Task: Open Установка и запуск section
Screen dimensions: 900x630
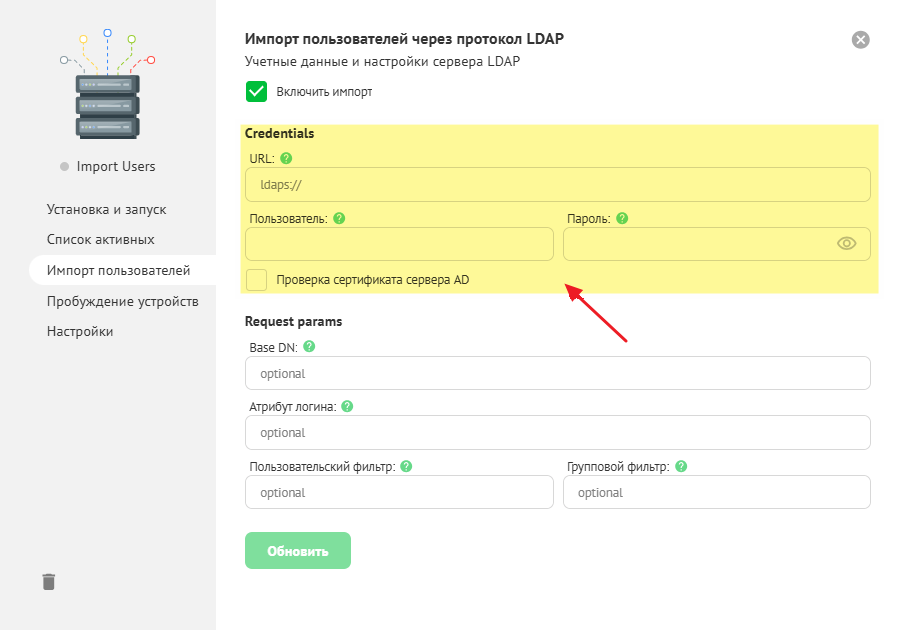Action: [x=106, y=210]
